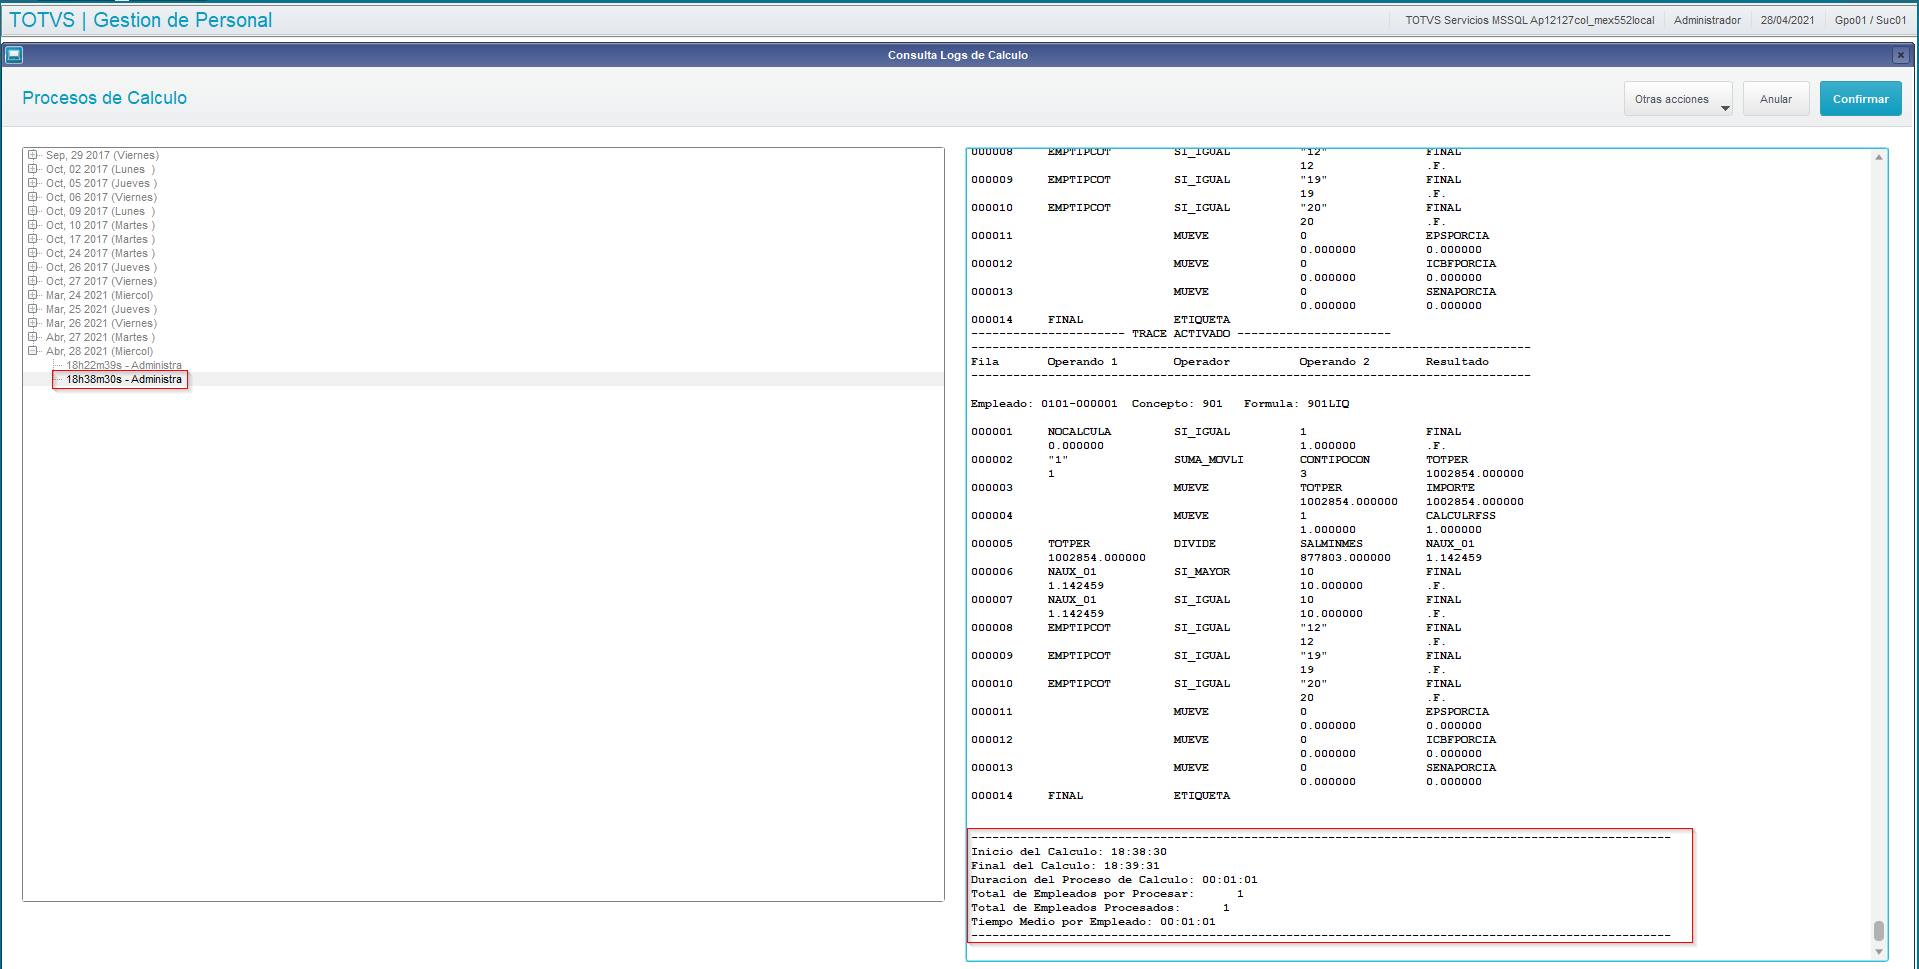This screenshot has height=969, width=1919.
Task: Click the 28/04/2021 date in header
Action: point(1787,20)
